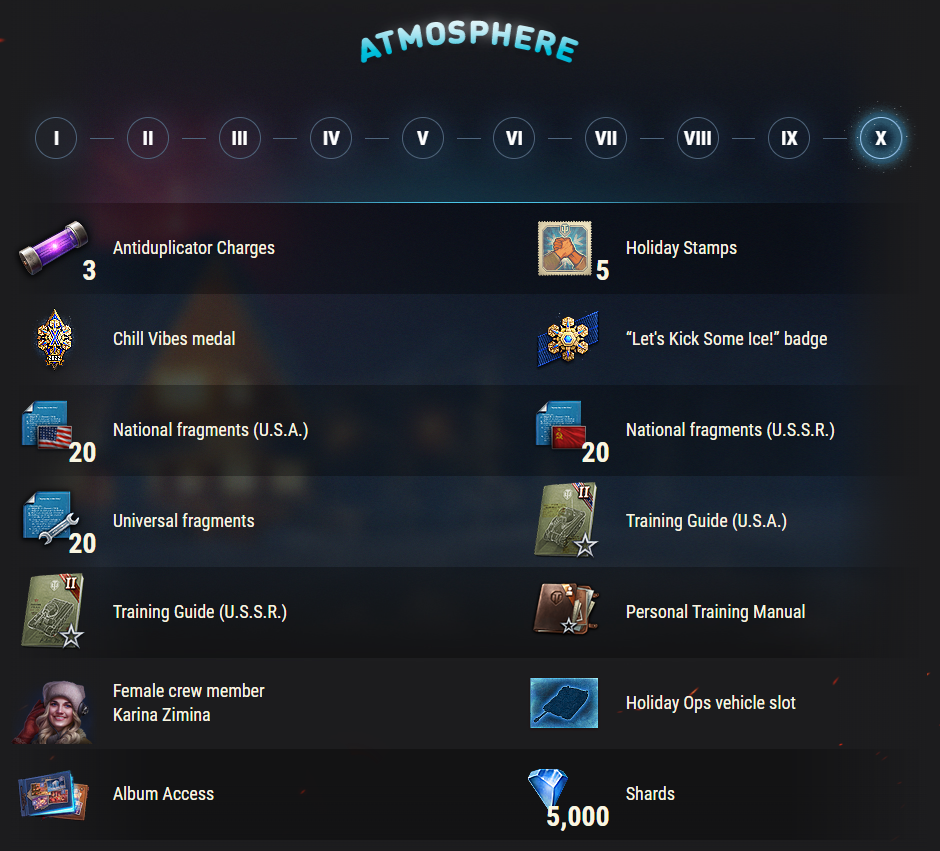Screen dimensions: 940x851
Task: Open the Karina Zimina crew portrait
Action: 53,712
